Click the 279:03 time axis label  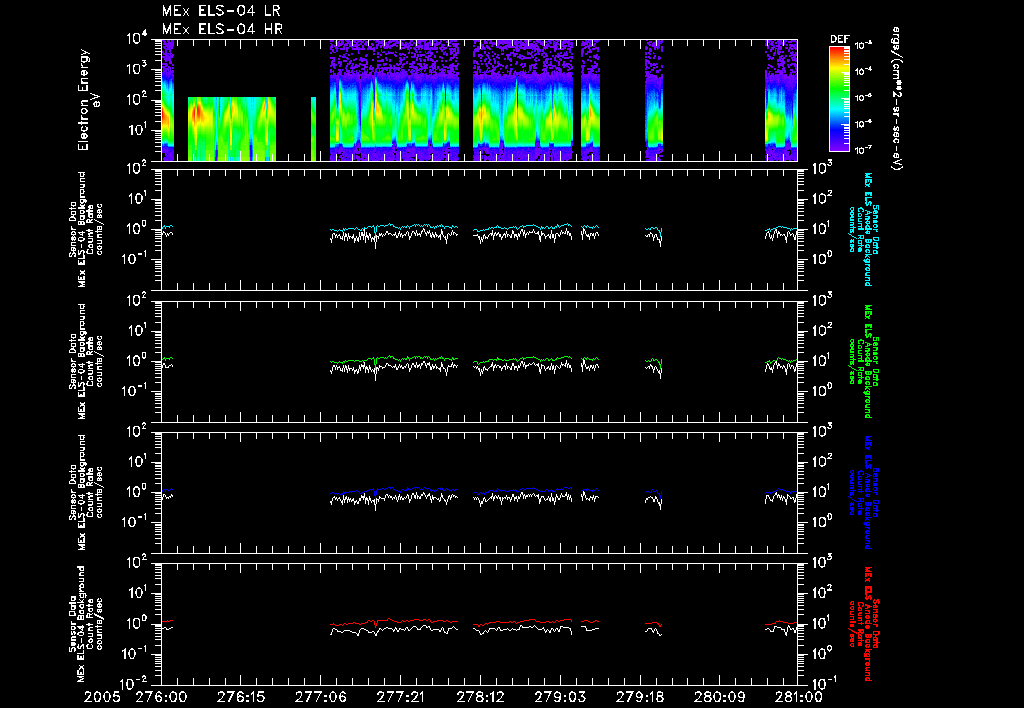(559, 697)
